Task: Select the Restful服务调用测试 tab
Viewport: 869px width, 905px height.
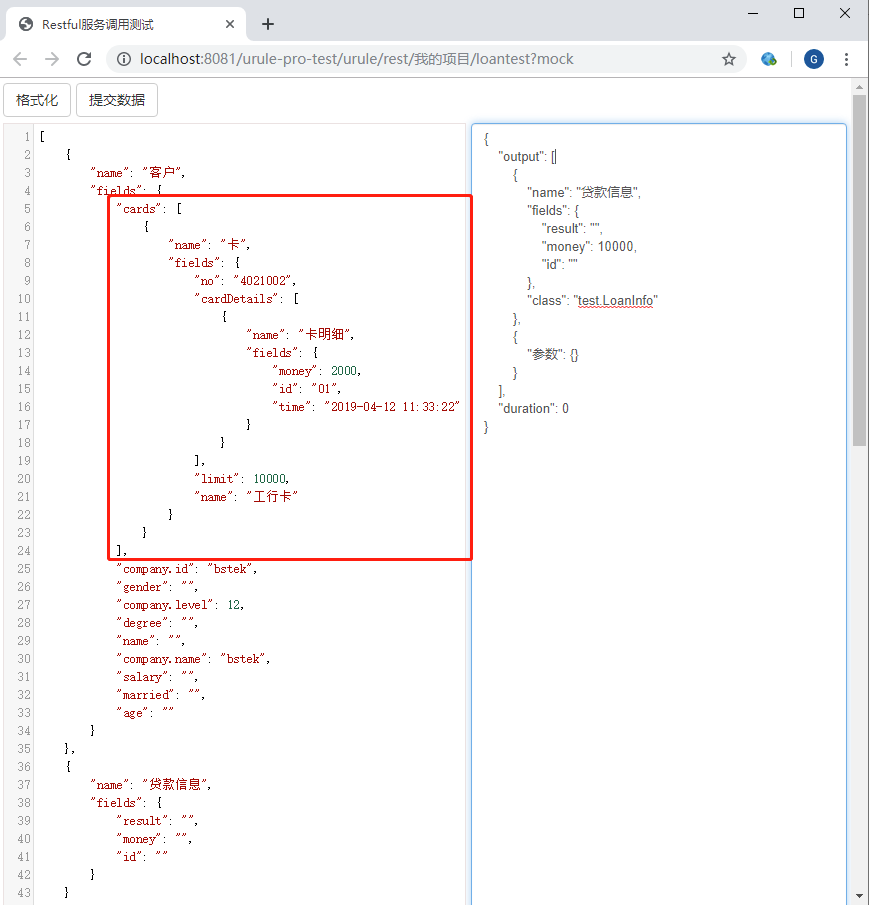Action: 124,24
